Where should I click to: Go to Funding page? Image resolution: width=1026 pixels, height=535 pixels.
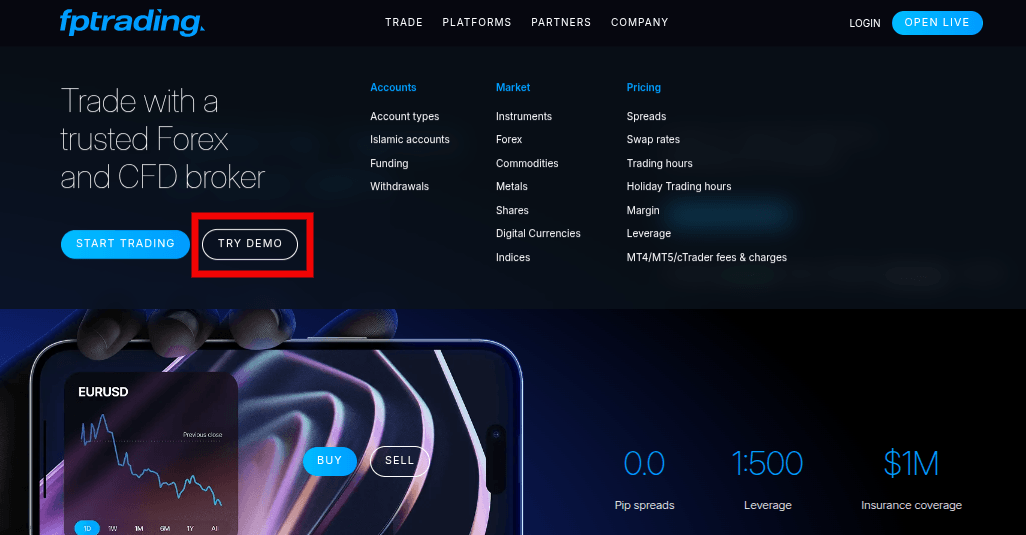click(x=389, y=164)
